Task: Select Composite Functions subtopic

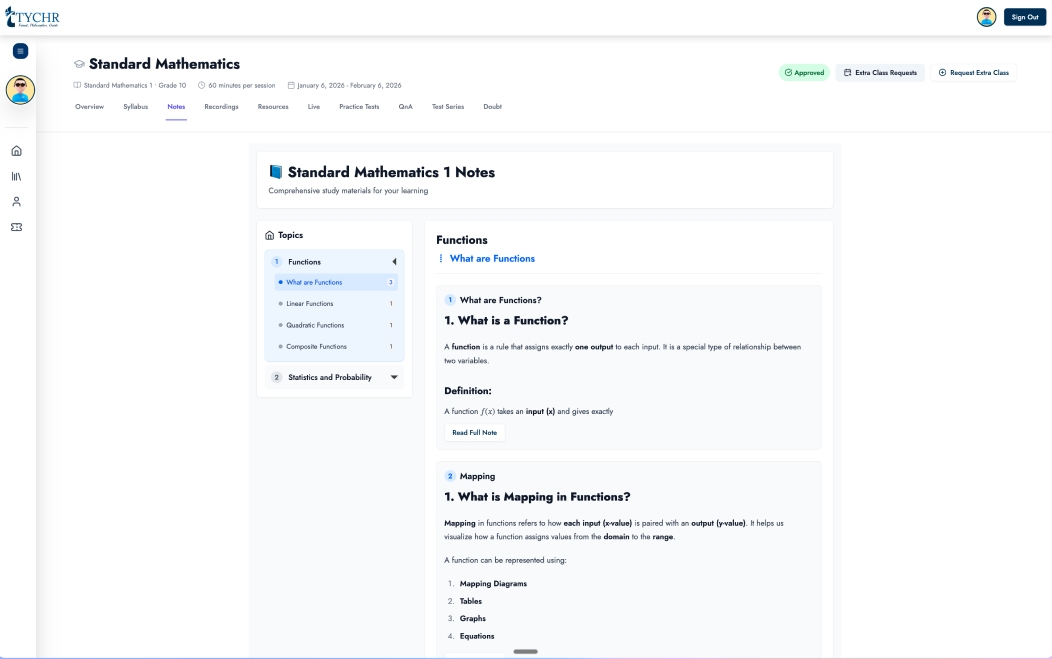Action: [316, 347]
